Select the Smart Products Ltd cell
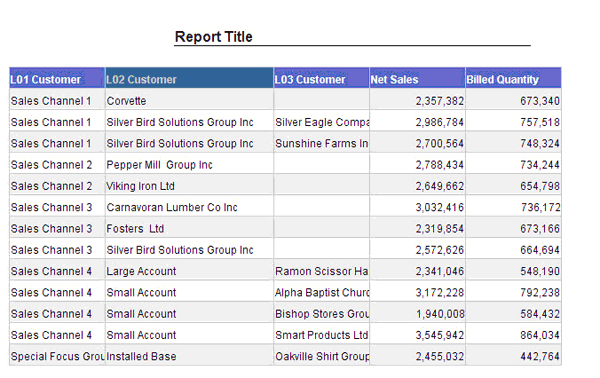600x378 pixels. click(x=321, y=335)
